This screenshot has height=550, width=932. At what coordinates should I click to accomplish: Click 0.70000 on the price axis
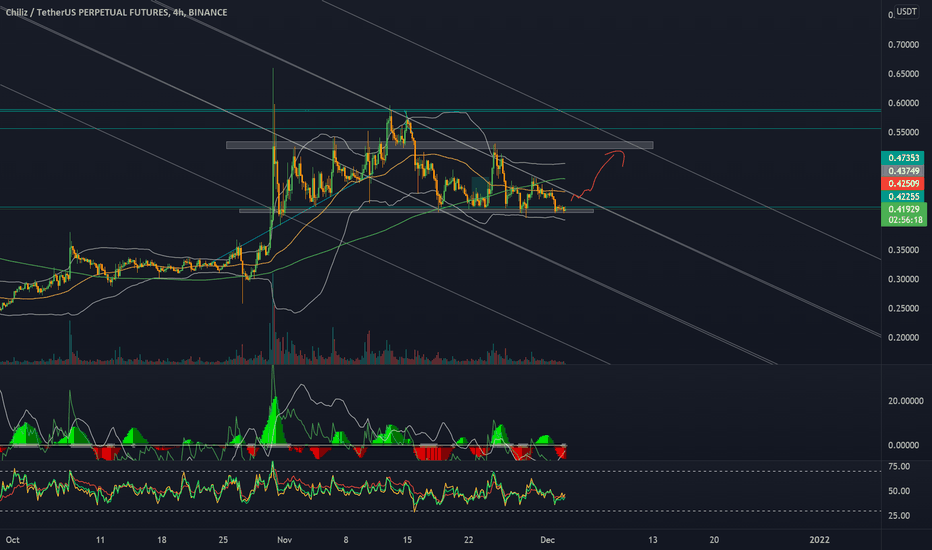click(x=903, y=45)
